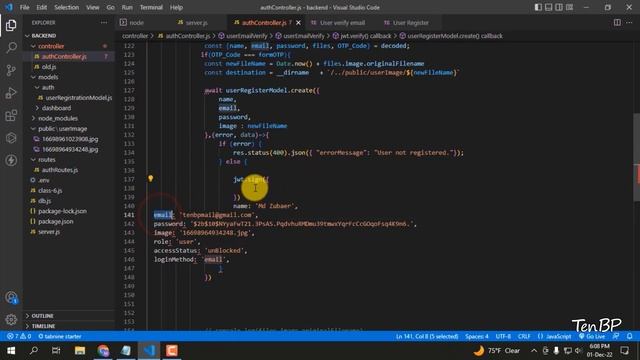Open the Explorer view in activity bar
The height and width of the screenshot is (360, 640).
tap(11, 25)
